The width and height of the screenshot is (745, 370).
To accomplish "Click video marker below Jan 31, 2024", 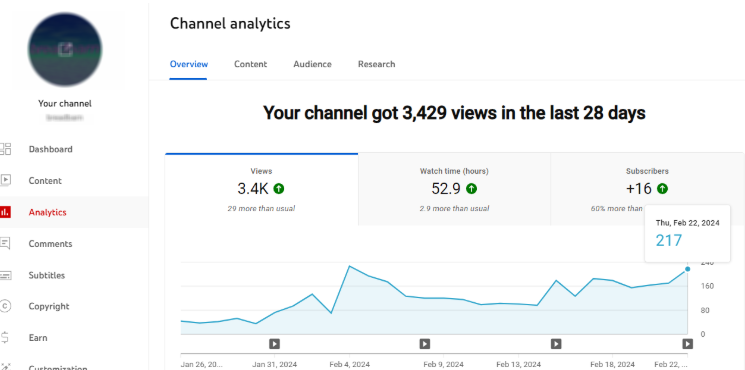I will click(x=274, y=343).
